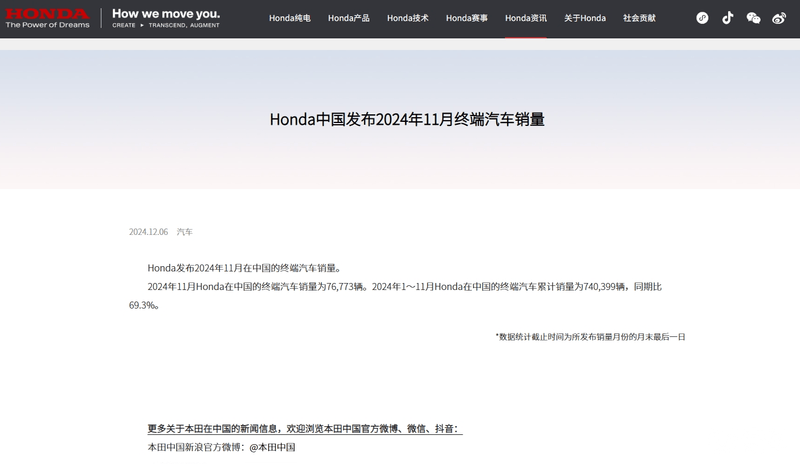Image resolution: width=800 pixels, height=464 pixels.
Task: Open the 社会贡献 menu
Action: 639,18
